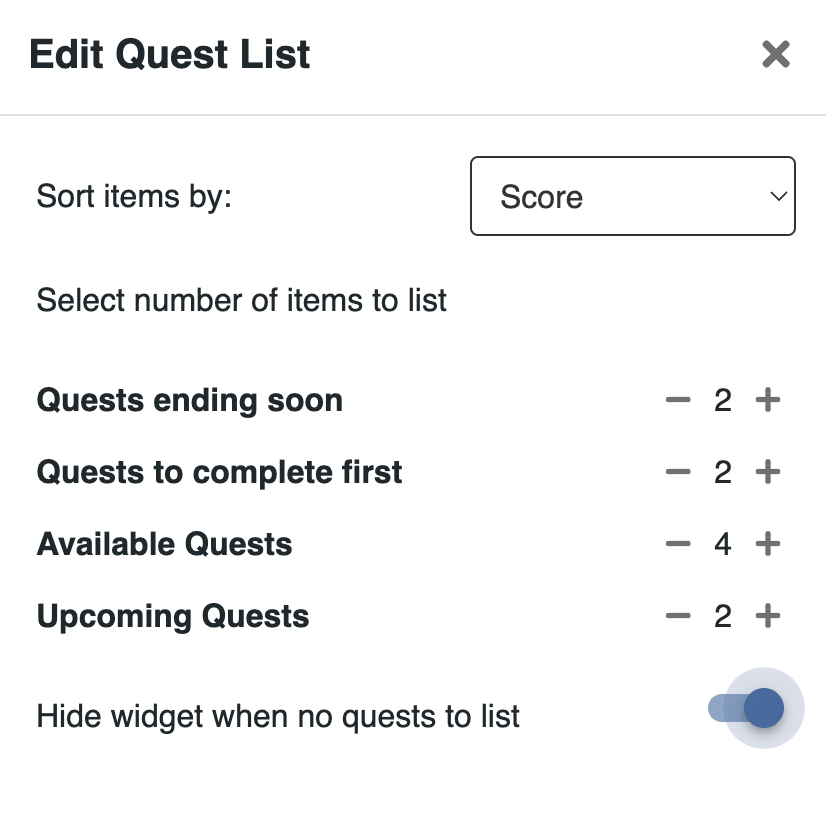Screen dimensions: 826x816
Task: Decrease the Quests ending soon count
Action: (678, 401)
